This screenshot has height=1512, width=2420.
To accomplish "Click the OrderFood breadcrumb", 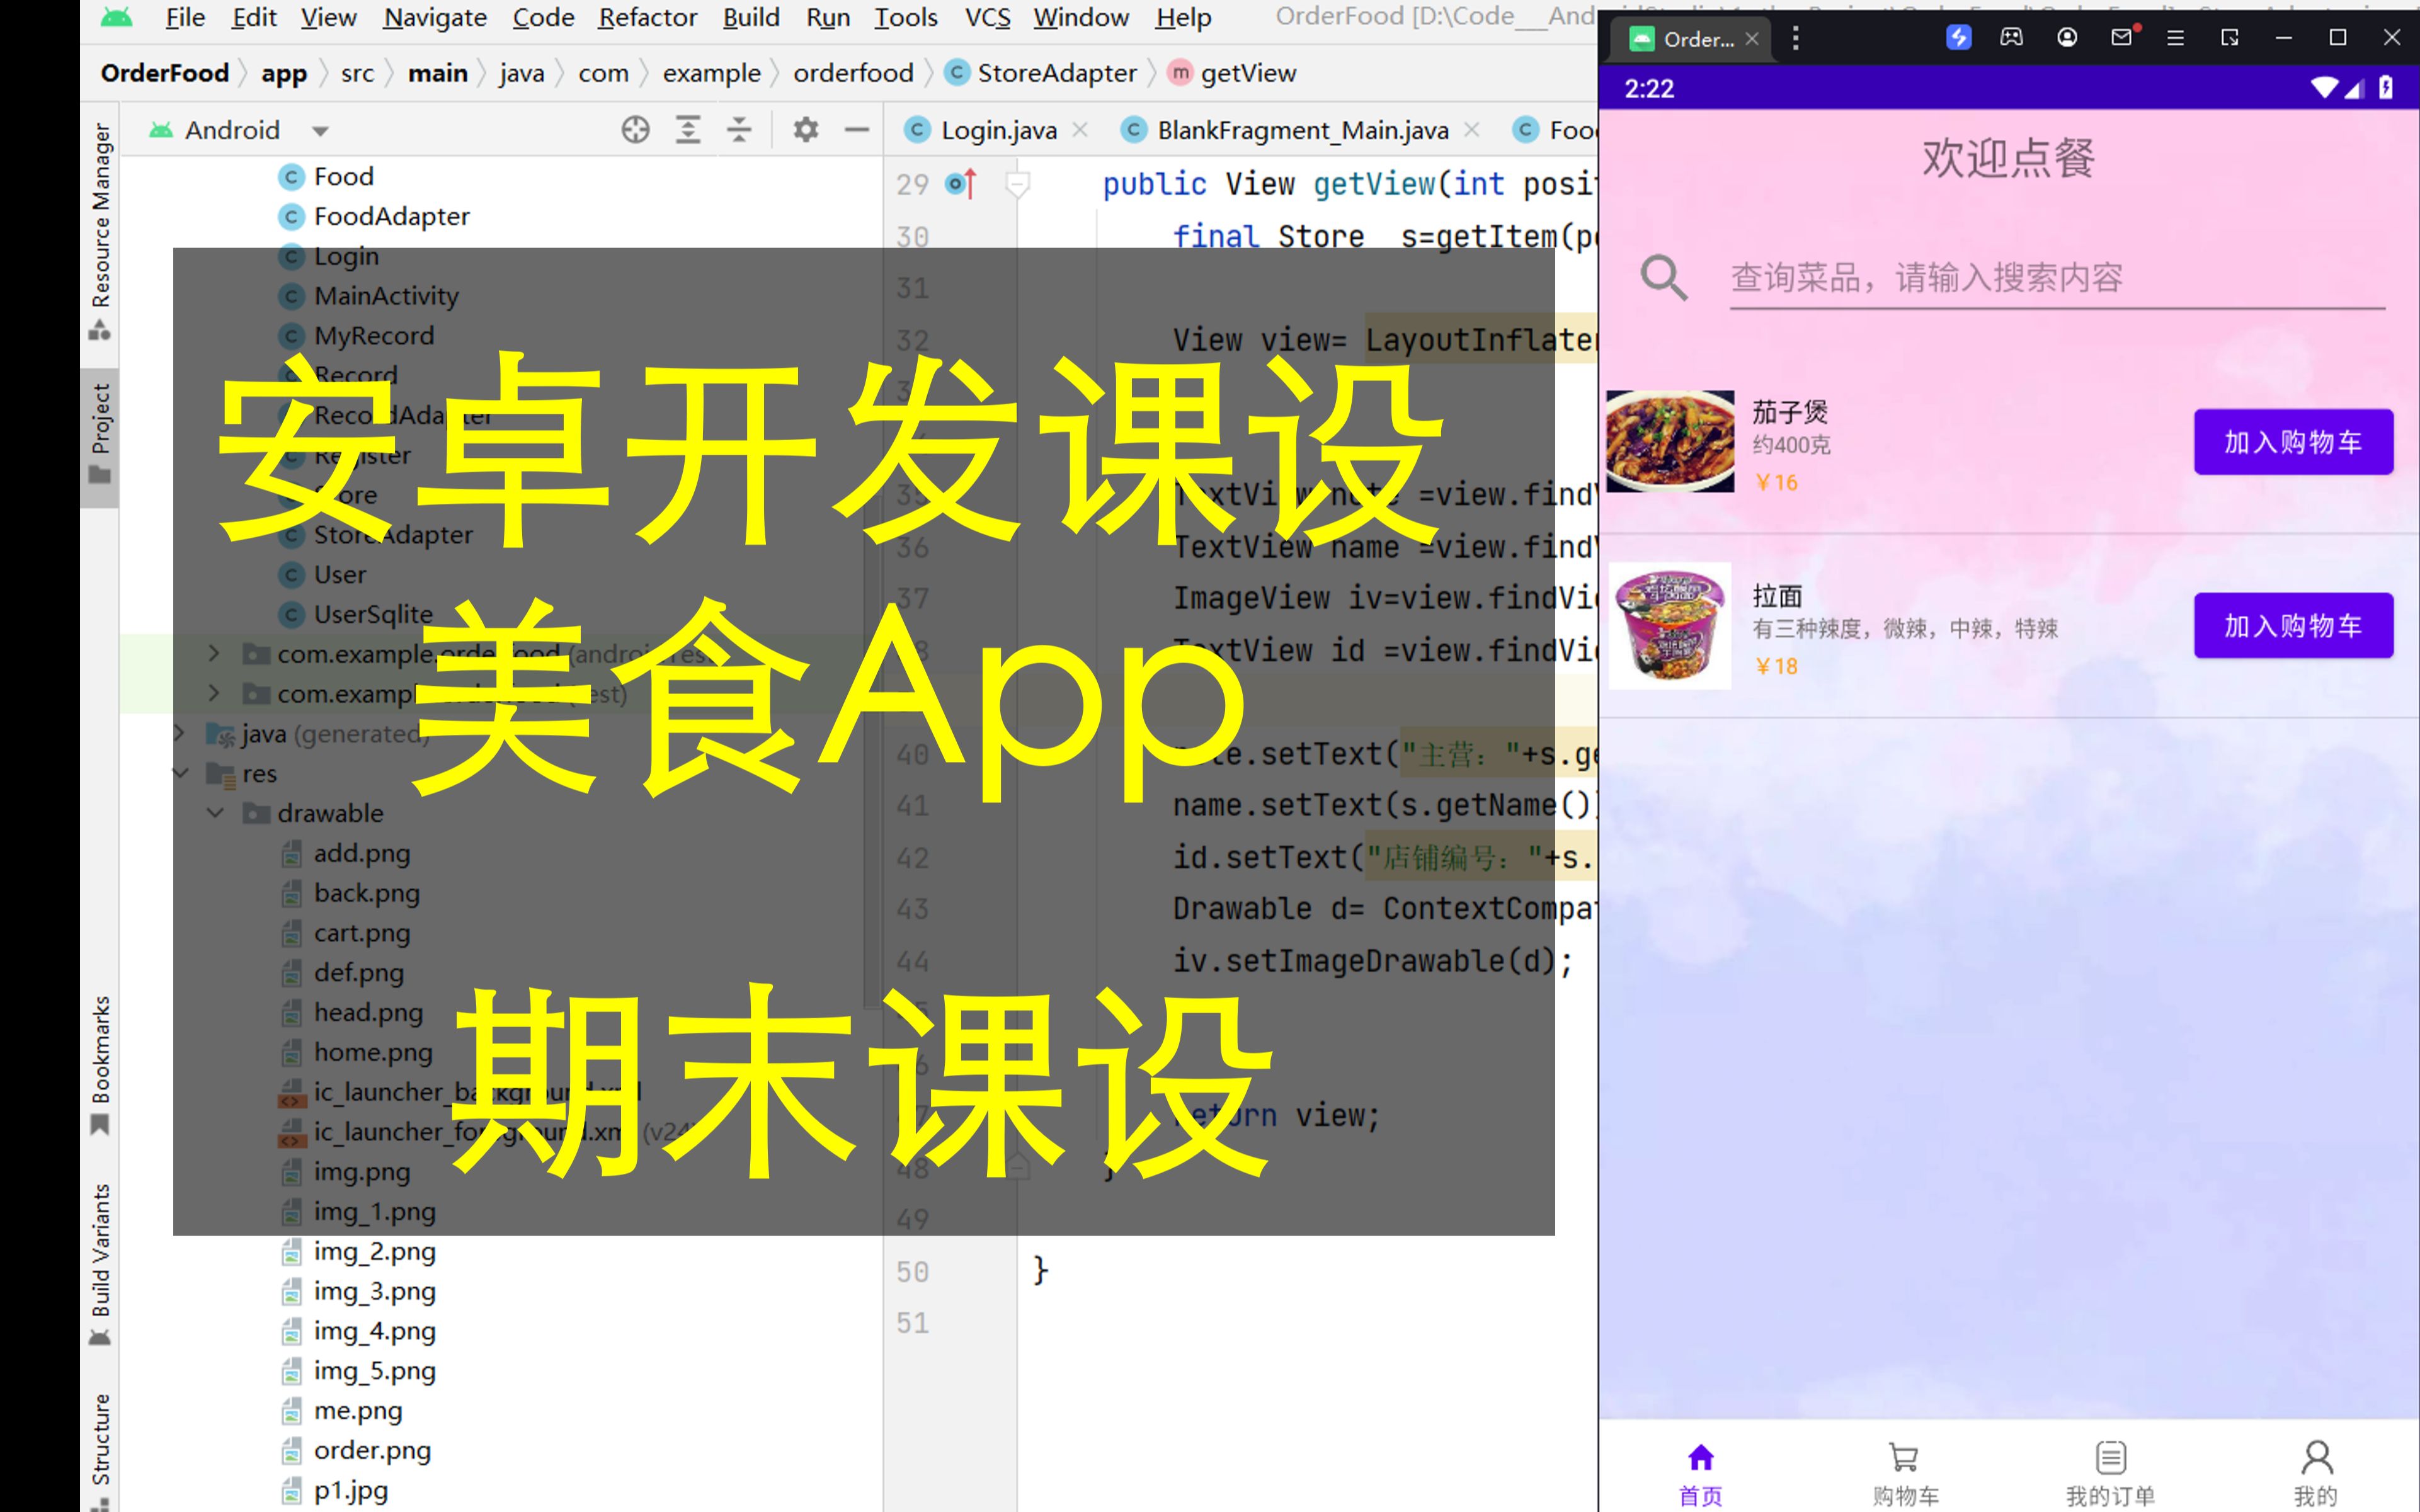I will click(x=165, y=73).
